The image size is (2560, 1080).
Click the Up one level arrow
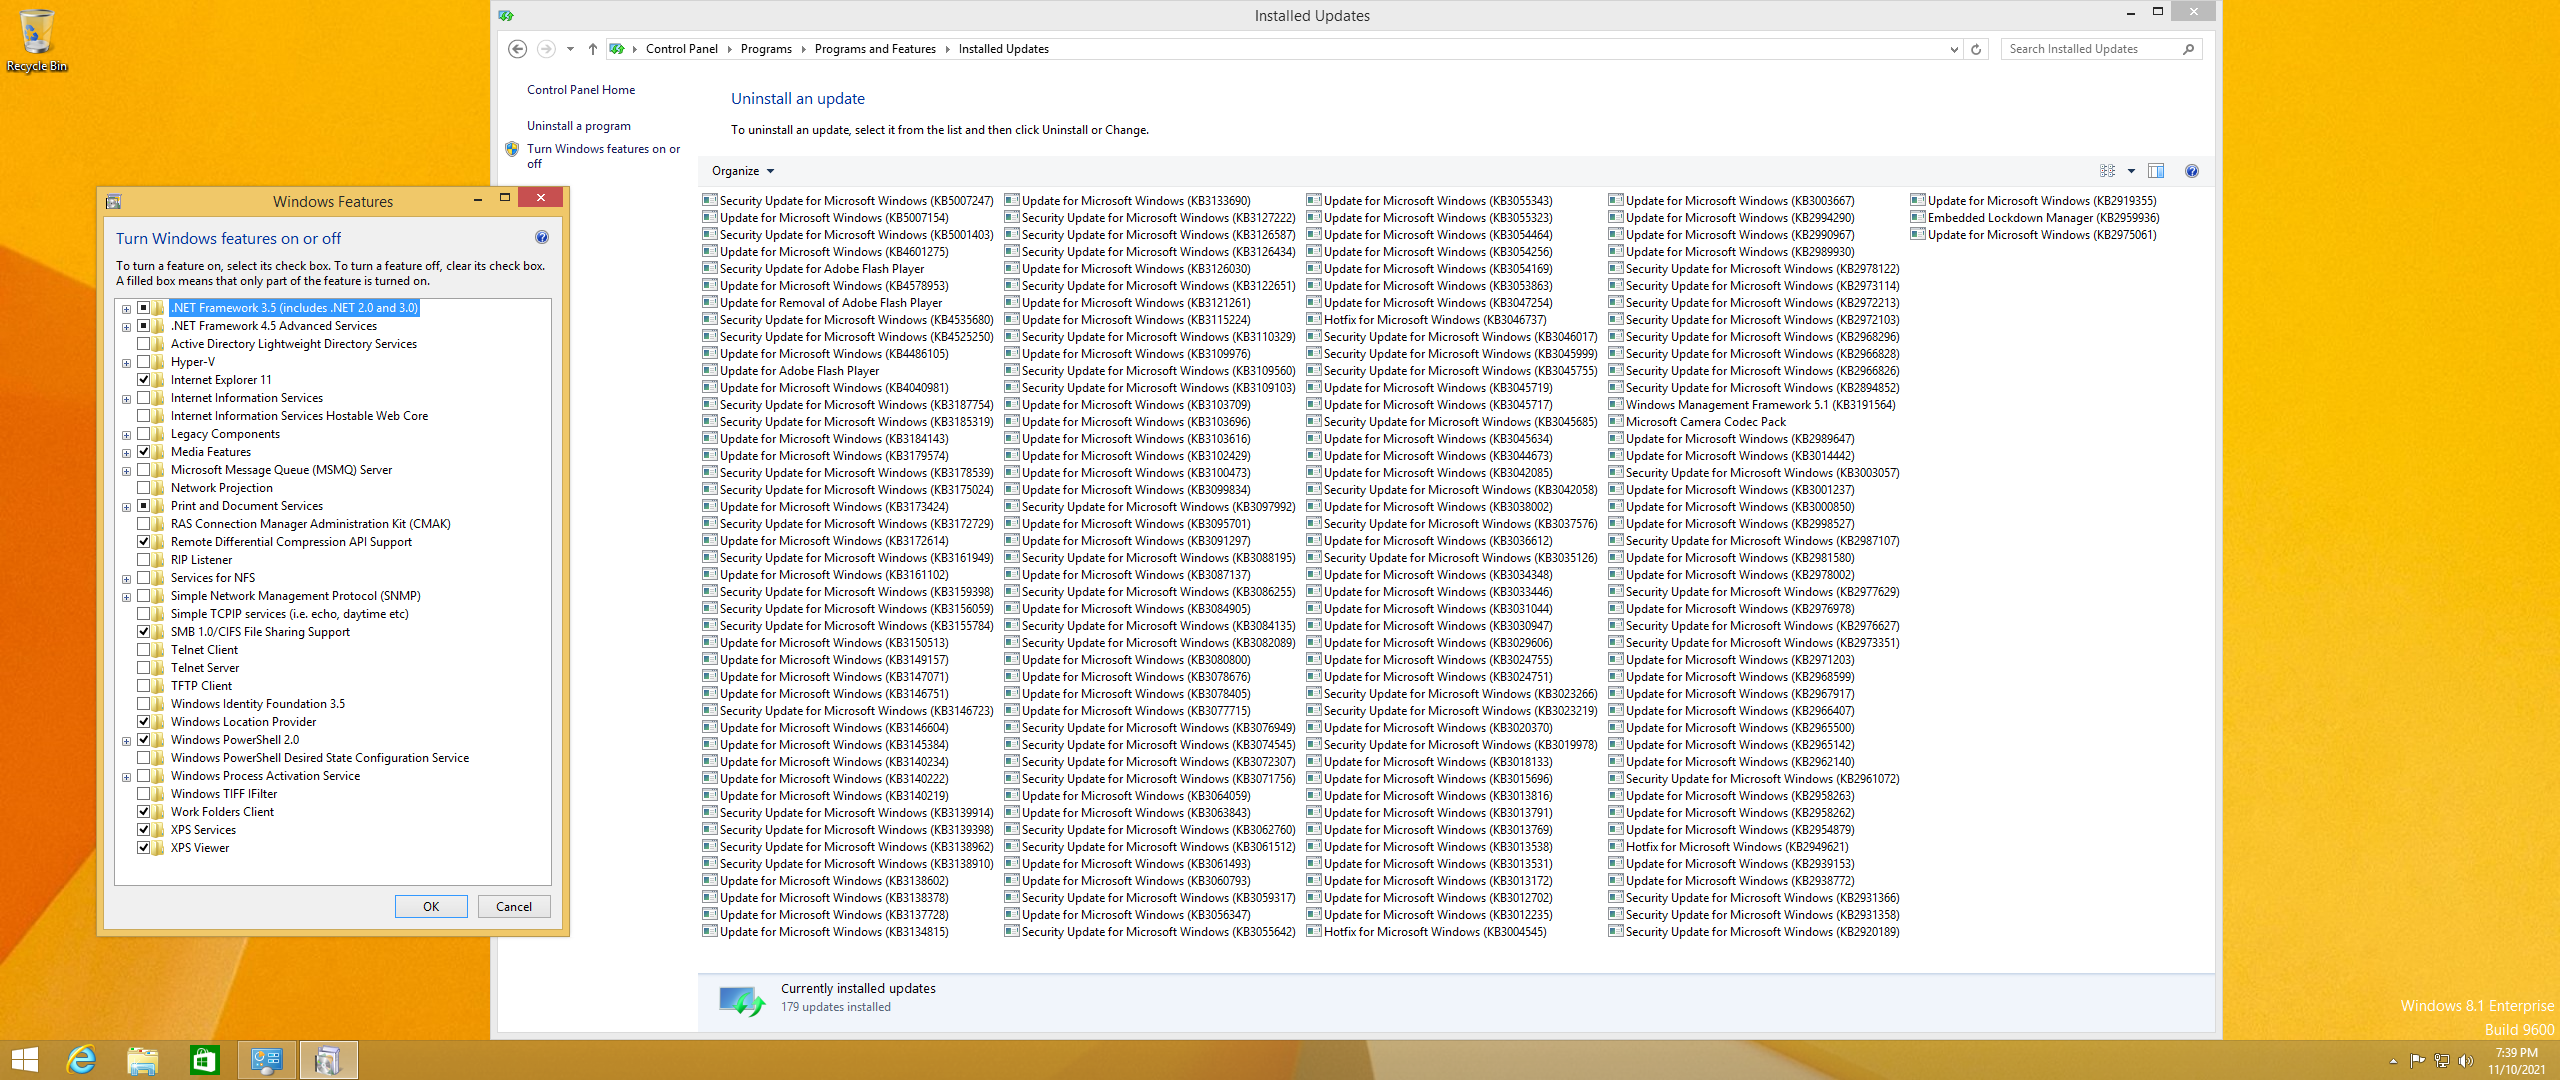click(593, 49)
